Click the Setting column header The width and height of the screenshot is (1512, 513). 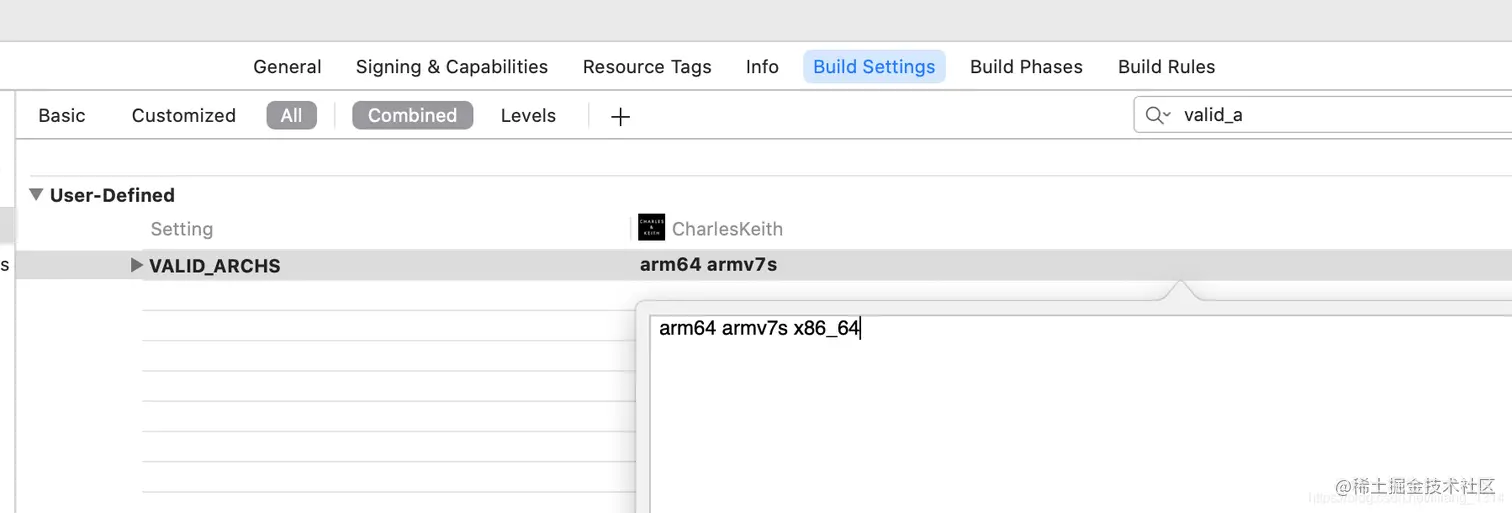[x=182, y=229]
